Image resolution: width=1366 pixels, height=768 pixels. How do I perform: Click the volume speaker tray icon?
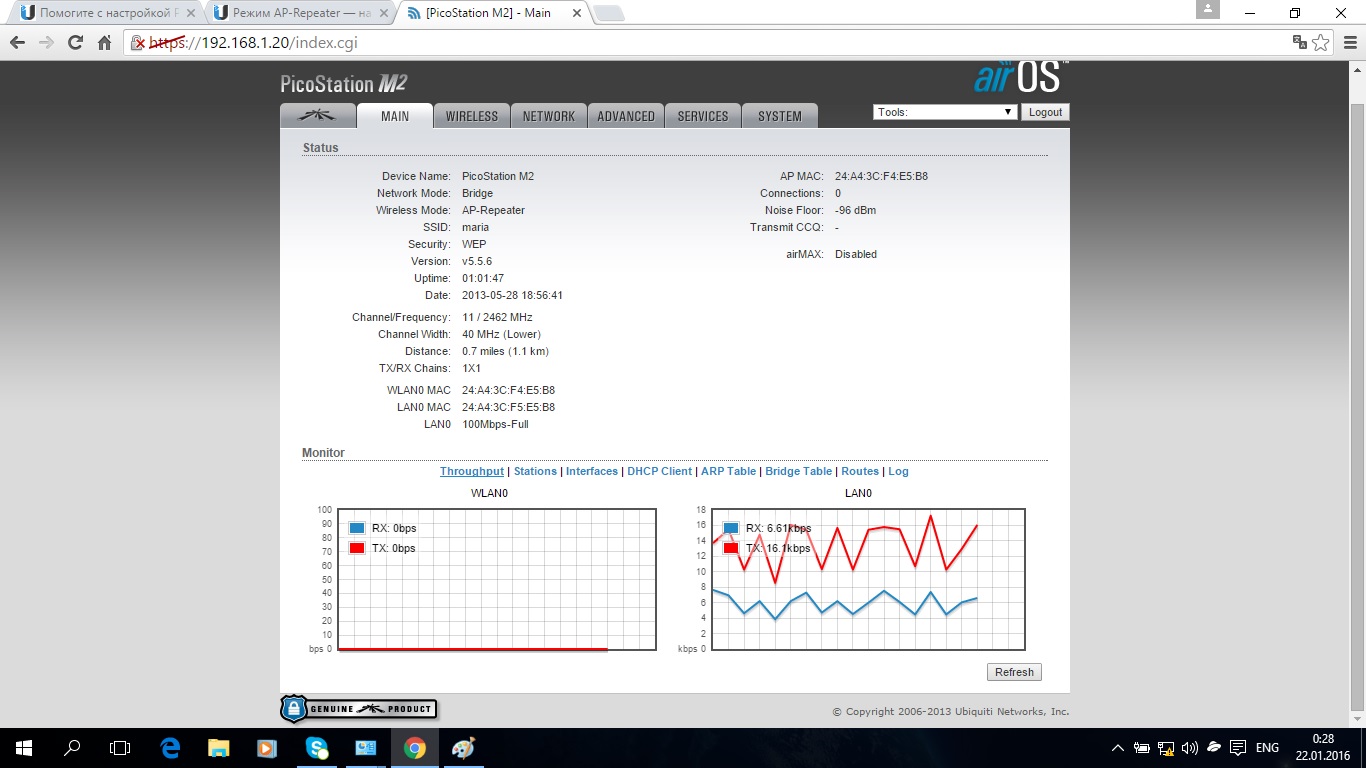(x=1189, y=748)
